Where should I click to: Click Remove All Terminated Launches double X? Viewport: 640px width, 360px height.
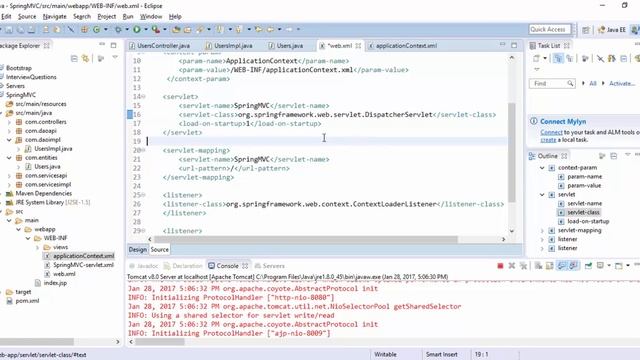[523, 266]
